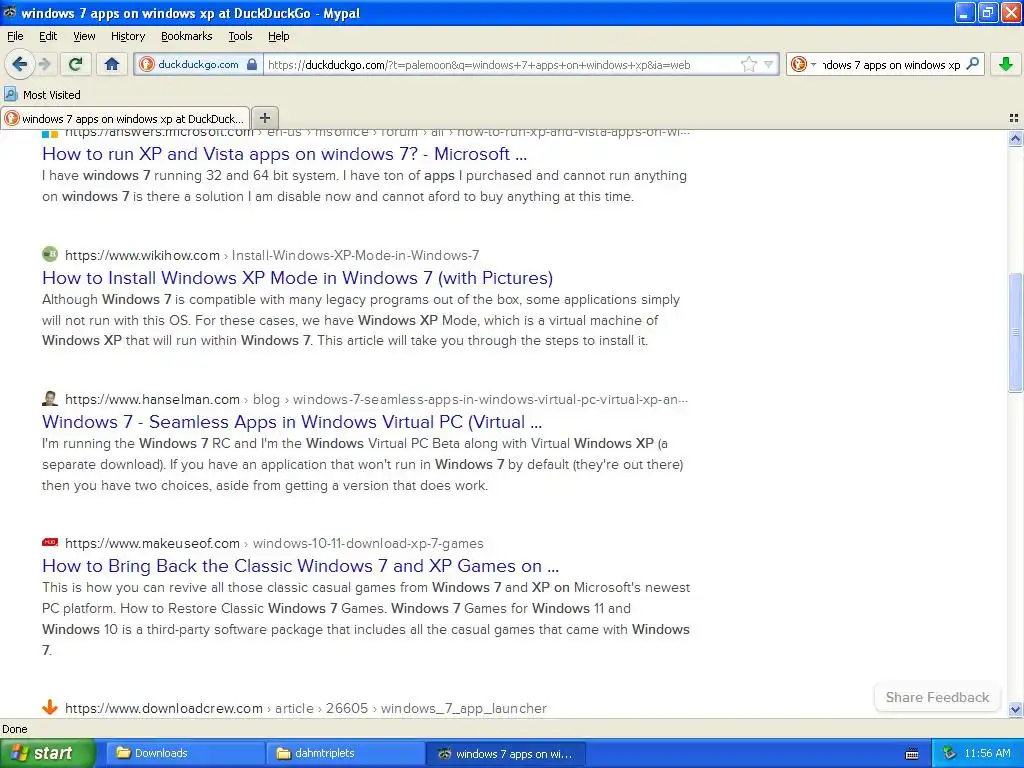
Task: Click the wikihow.com result URL
Action: tap(272, 255)
